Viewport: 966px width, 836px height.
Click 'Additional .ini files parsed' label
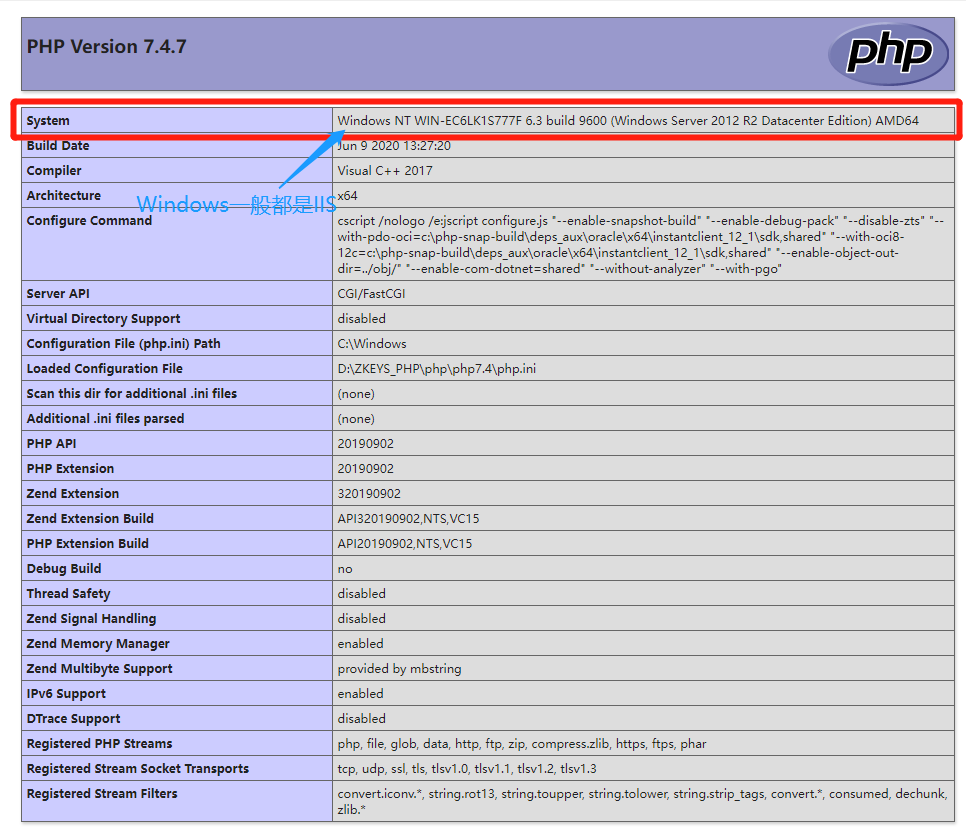pyautogui.click(x=105, y=419)
